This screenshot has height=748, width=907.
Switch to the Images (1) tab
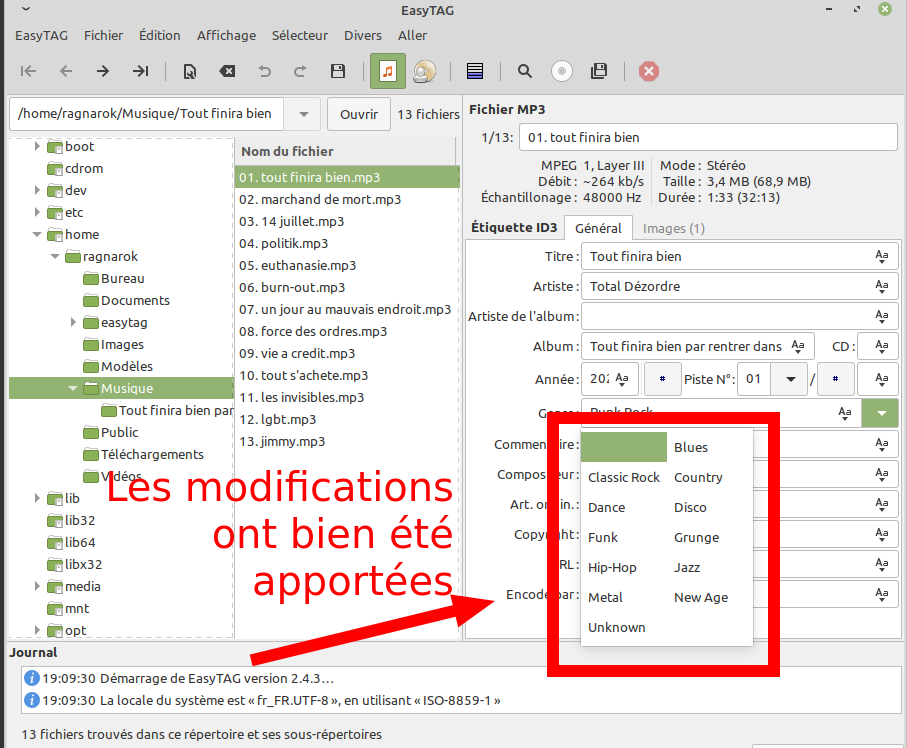point(673,228)
